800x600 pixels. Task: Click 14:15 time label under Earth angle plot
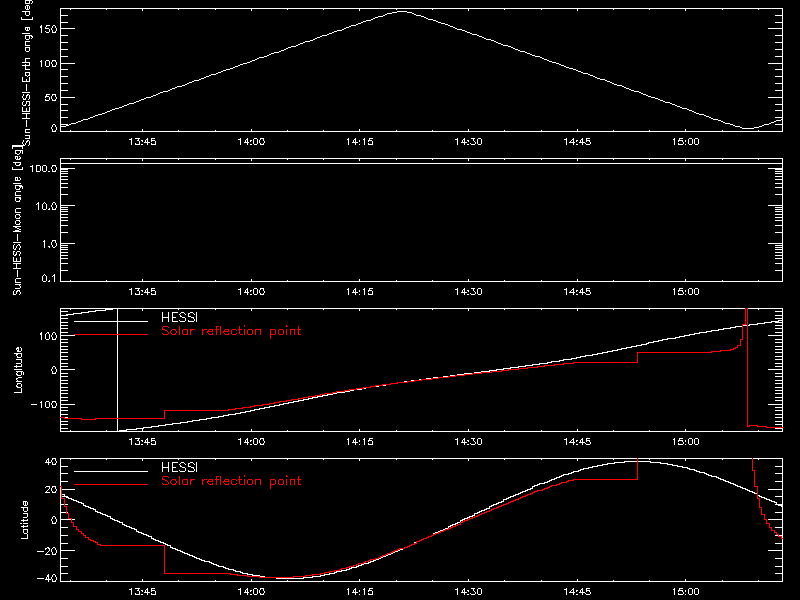click(x=360, y=142)
